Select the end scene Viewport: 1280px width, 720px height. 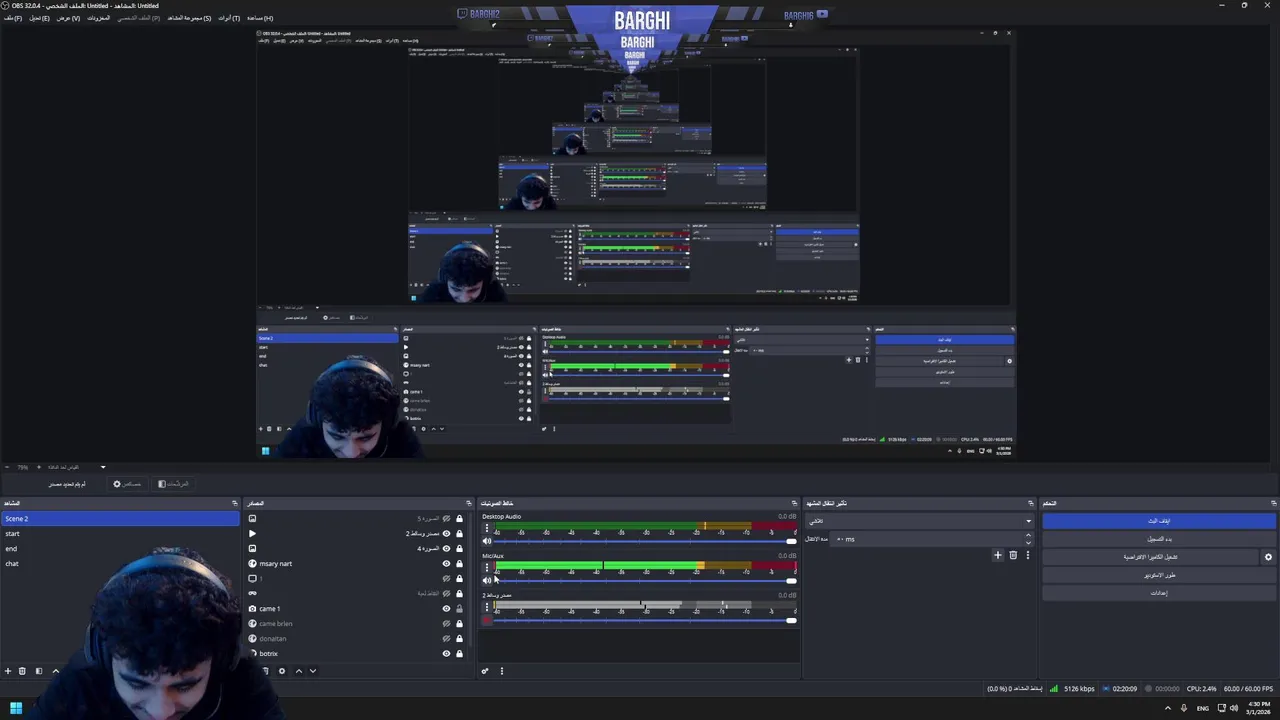120,549
